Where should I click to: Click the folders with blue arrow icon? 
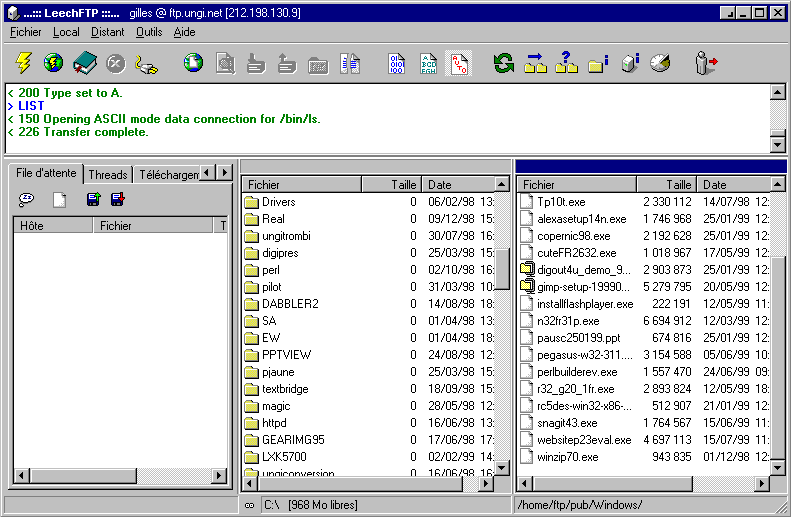pos(535,64)
